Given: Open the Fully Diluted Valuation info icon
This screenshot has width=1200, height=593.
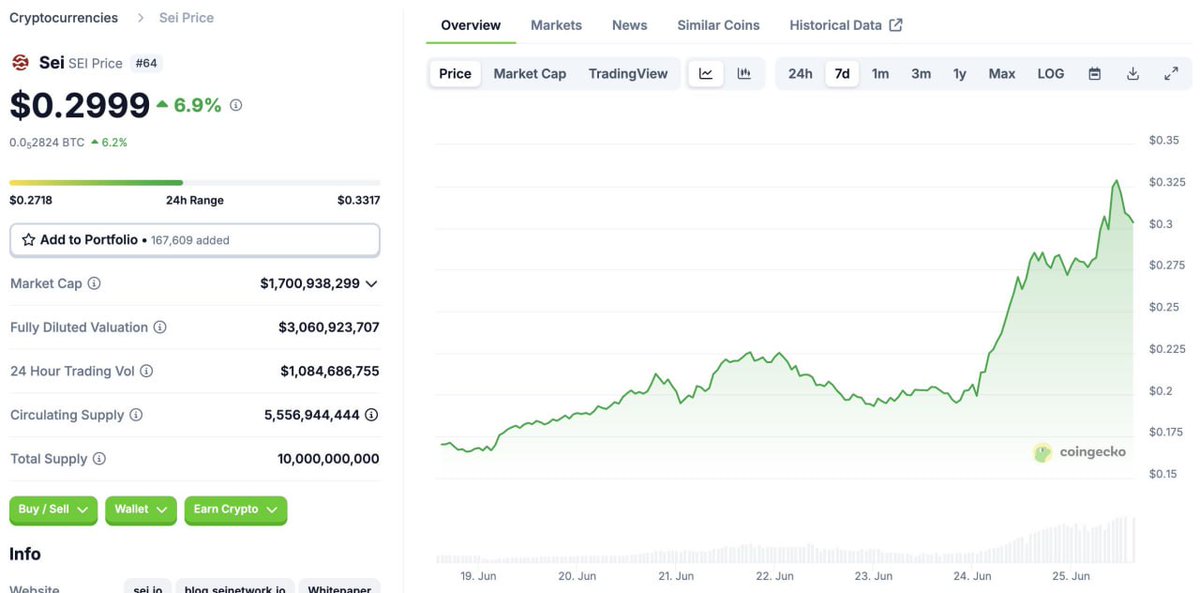Looking at the screenshot, I should (x=160, y=328).
